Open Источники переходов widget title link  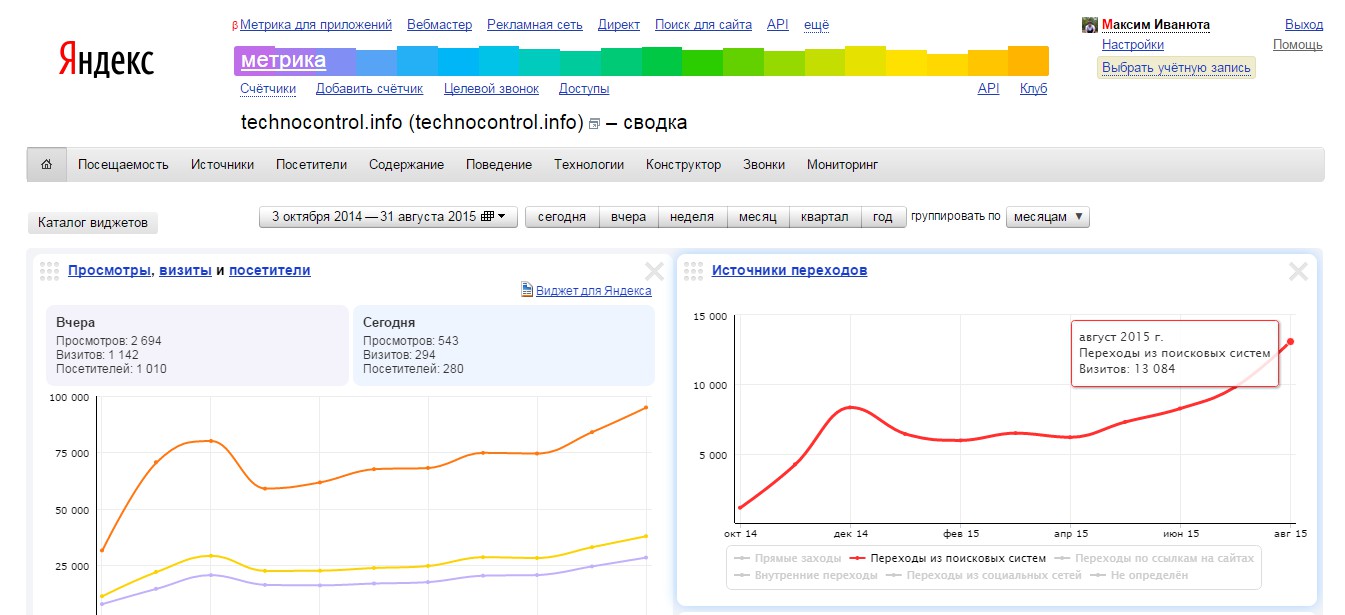click(x=789, y=270)
